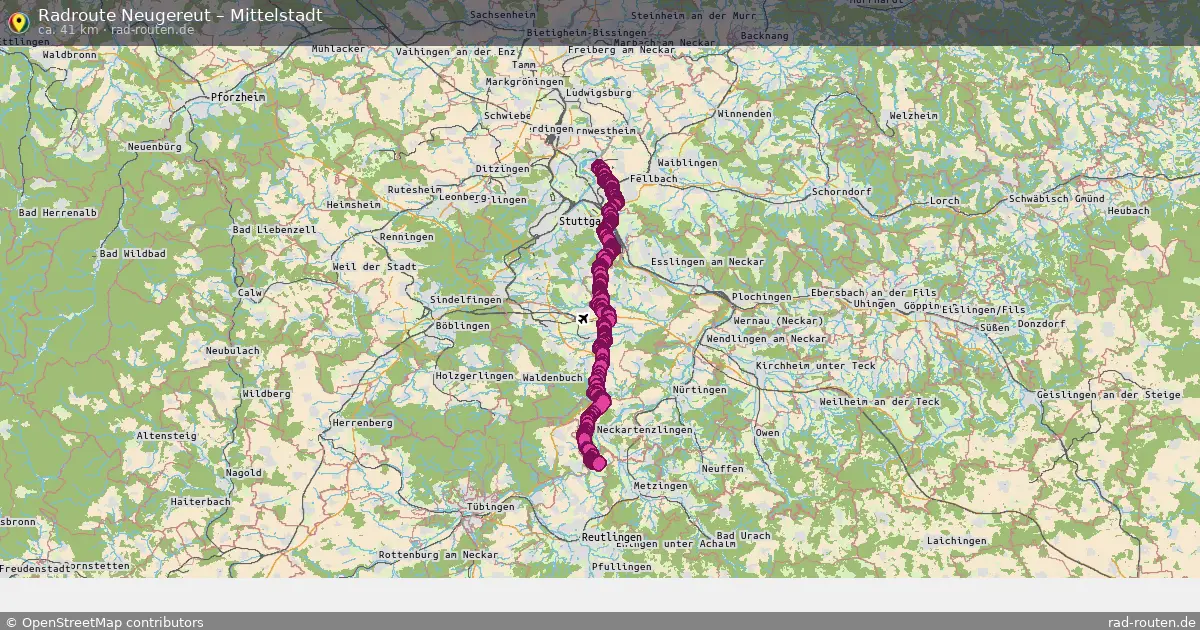Click the route start marker at Neugereut
This screenshot has height=630, width=1200.
pyautogui.click(x=598, y=167)
